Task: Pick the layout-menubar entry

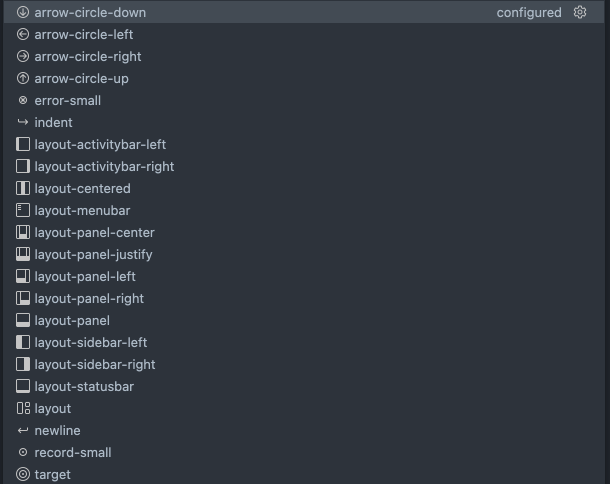Action: 82,211
